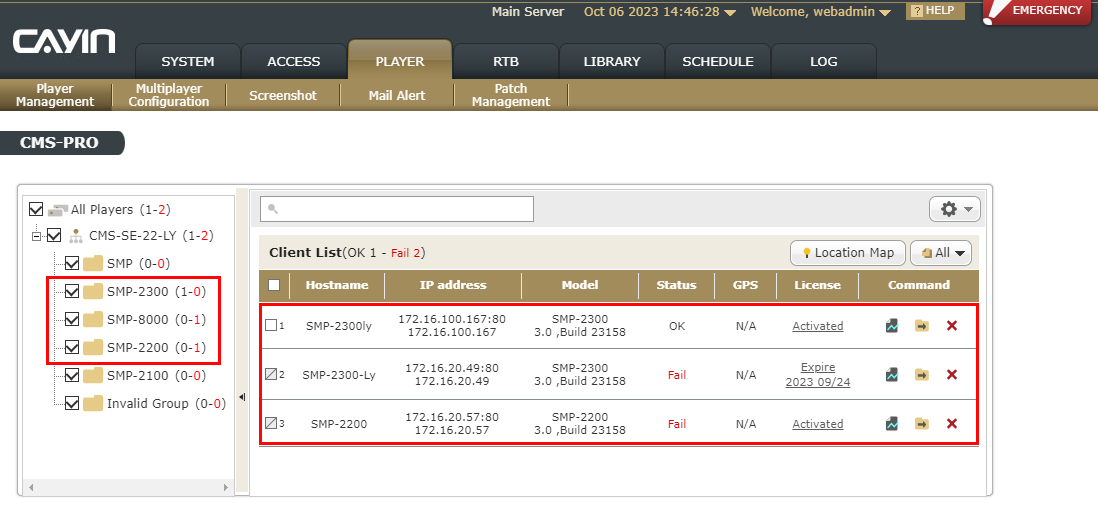Open the LOG tab
This screenshot has width=1098, height=510.
click(x=824, y=62)
